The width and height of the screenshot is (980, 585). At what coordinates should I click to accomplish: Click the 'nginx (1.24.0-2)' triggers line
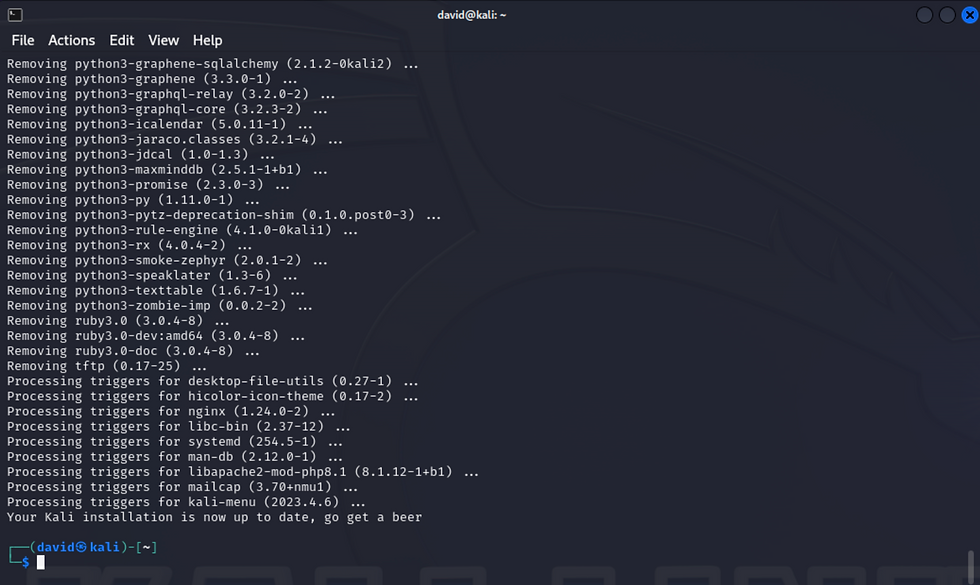[171, 411]
